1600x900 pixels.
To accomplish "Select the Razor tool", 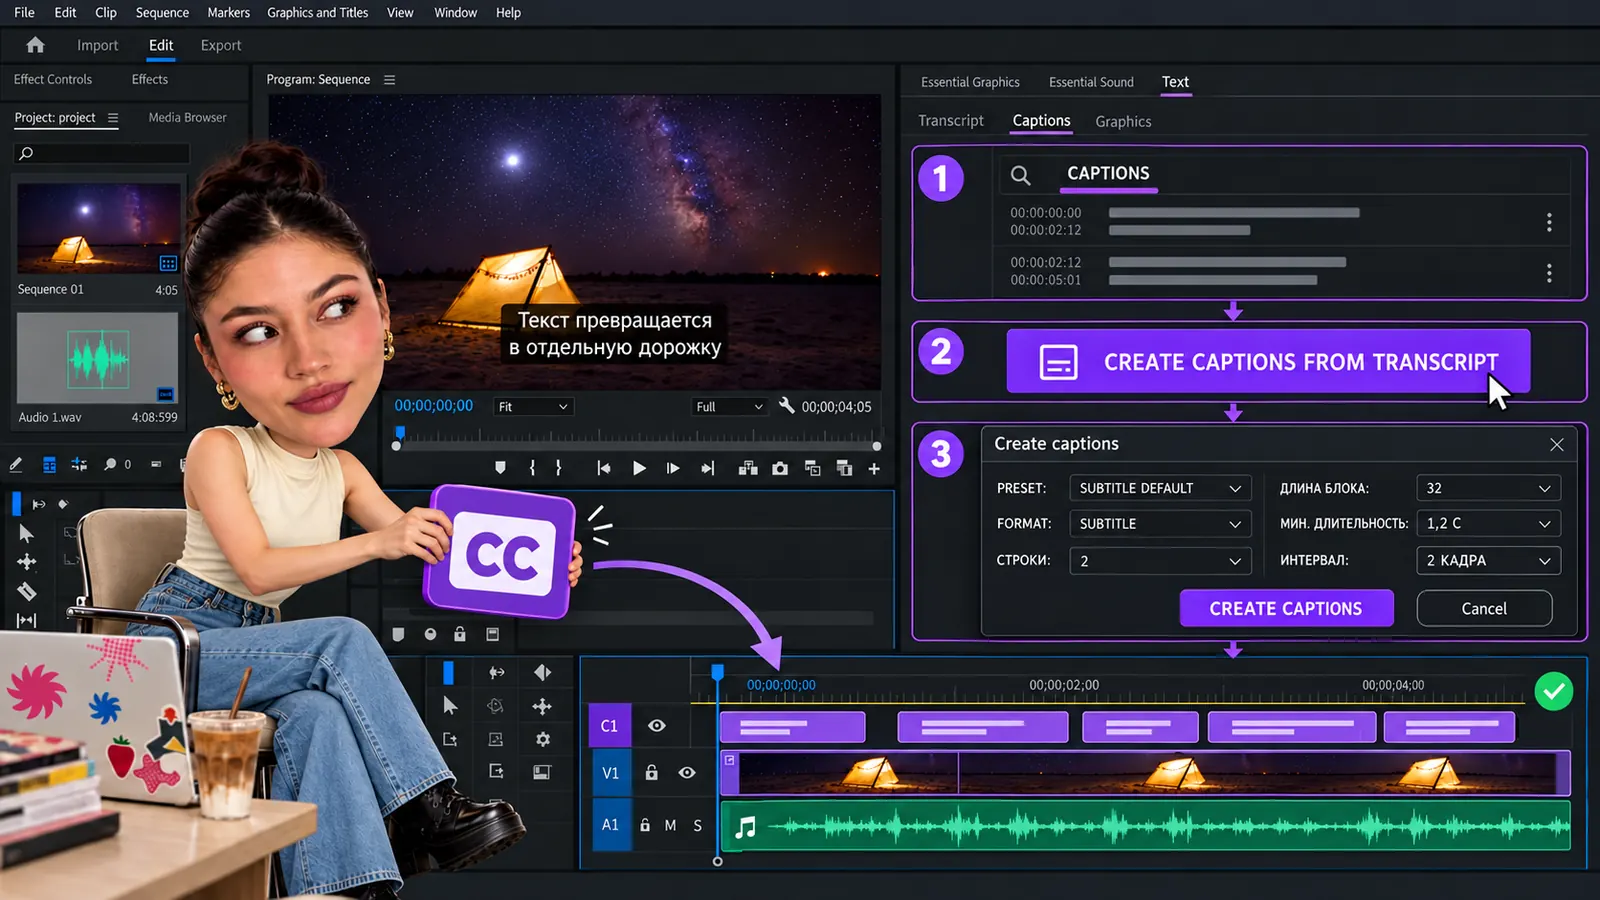I will coord(27,591).
